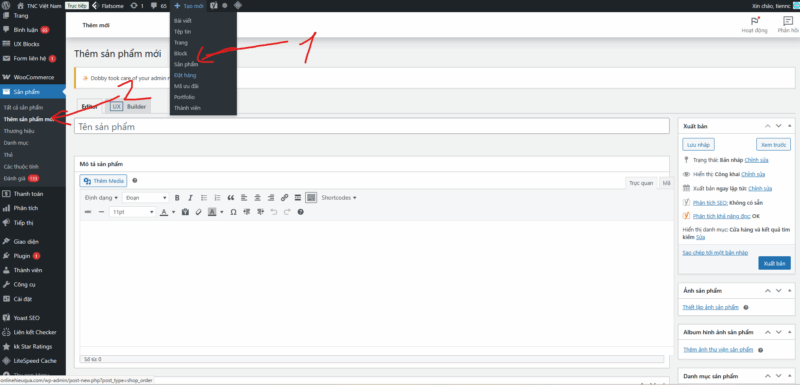Viewport: 800px width, 385px height.
Task: Toggle the Ảnh sản phẩm panel arrow
Action: point(790,290)
